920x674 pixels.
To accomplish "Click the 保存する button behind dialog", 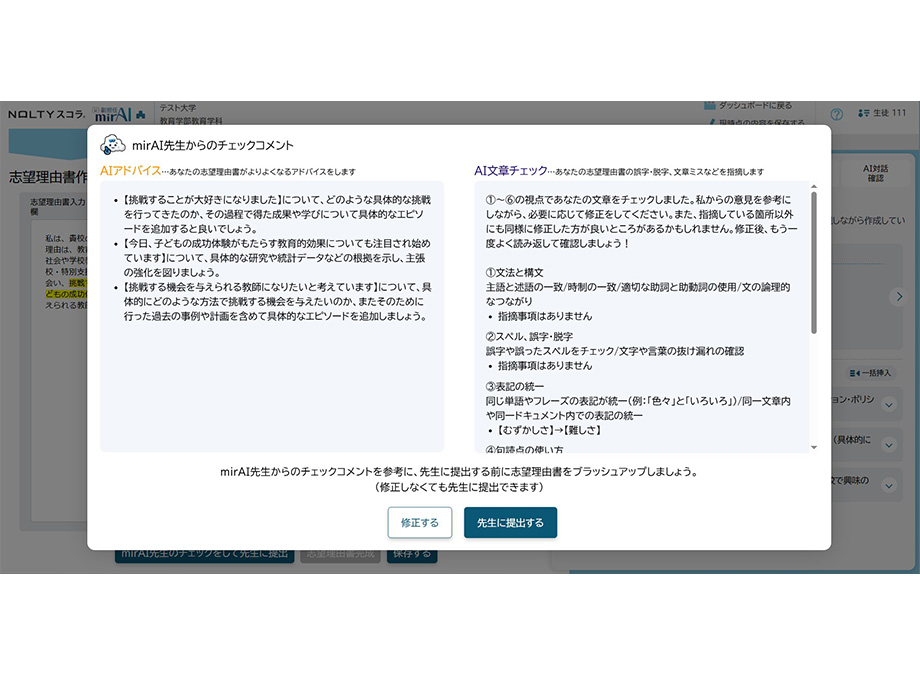I will 411,554.
